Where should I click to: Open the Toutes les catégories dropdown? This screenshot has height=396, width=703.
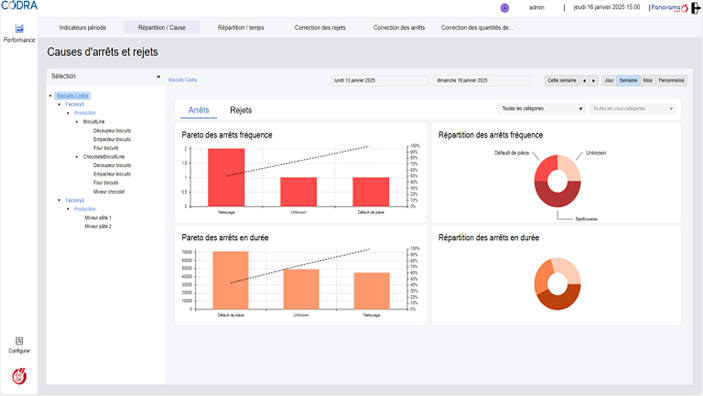pos(541,109)
